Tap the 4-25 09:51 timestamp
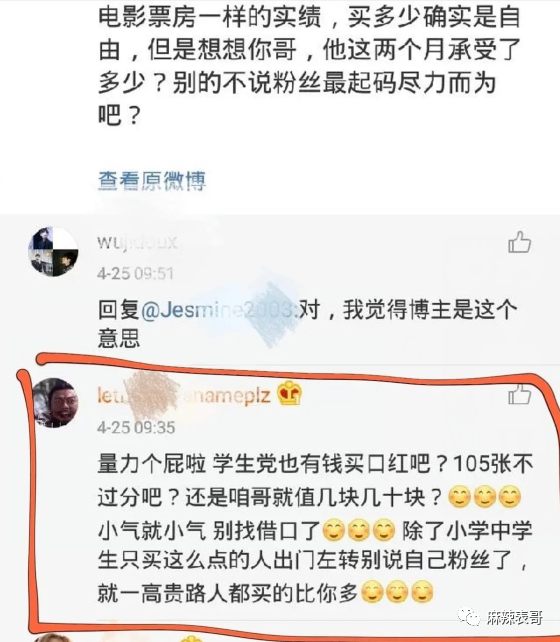 click(136, 274)
